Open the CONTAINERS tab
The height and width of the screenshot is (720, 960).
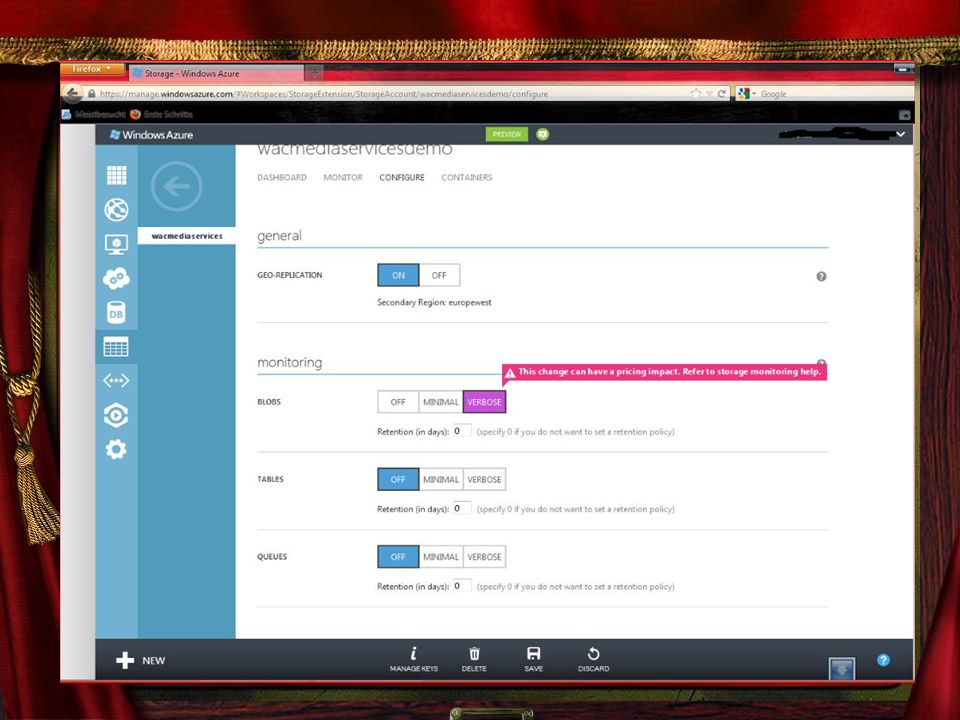click(x=467, y=178)
